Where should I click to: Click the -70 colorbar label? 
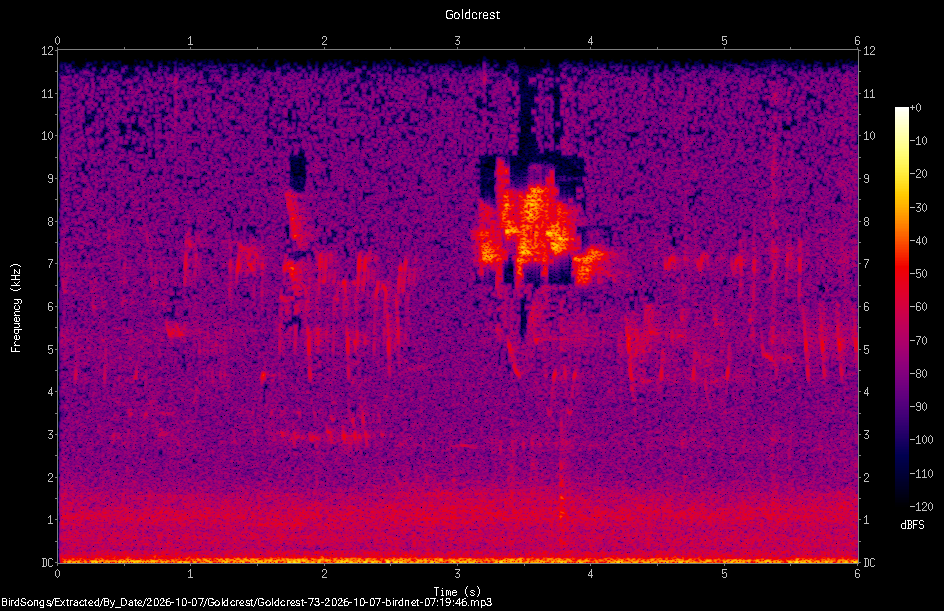(x=918, y=341)
